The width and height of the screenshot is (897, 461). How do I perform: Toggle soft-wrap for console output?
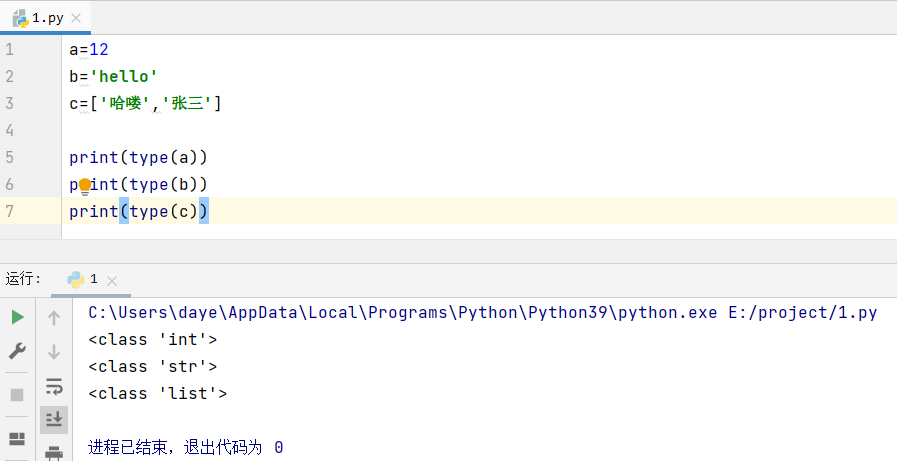pos(54,386)
